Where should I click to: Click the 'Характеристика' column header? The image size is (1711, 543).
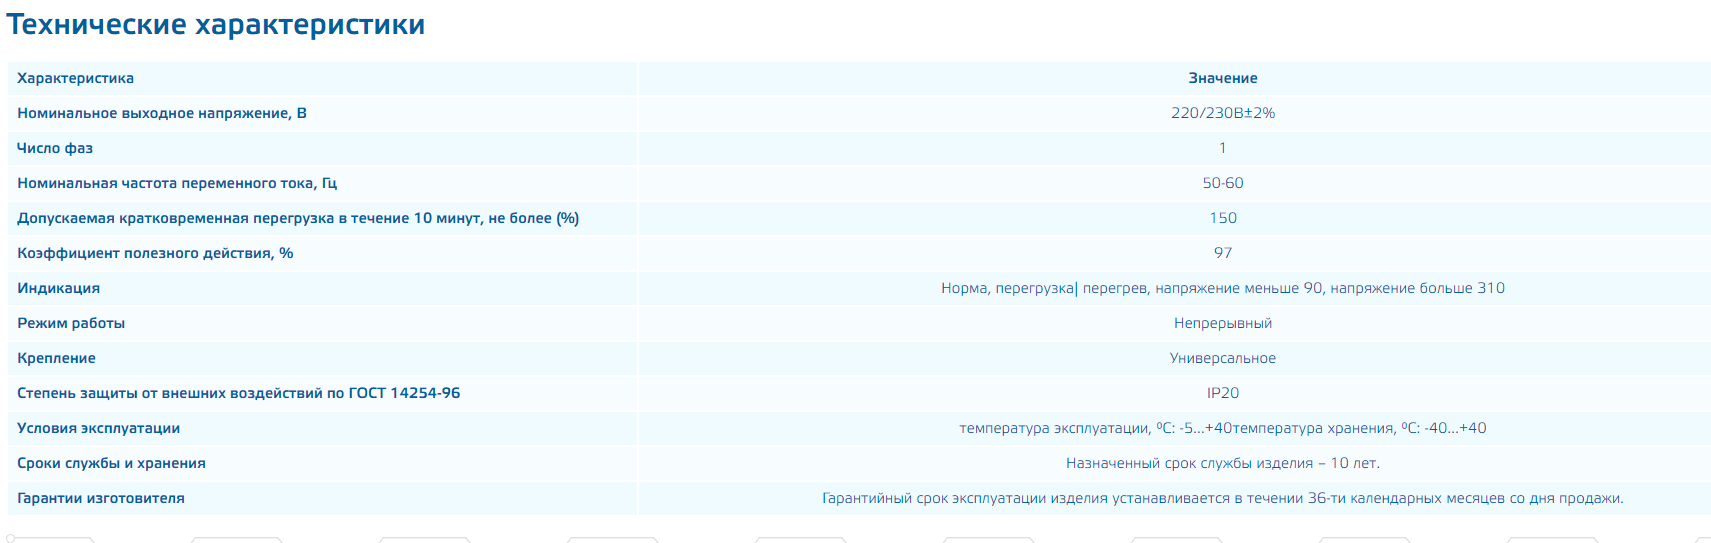point(75,78)
